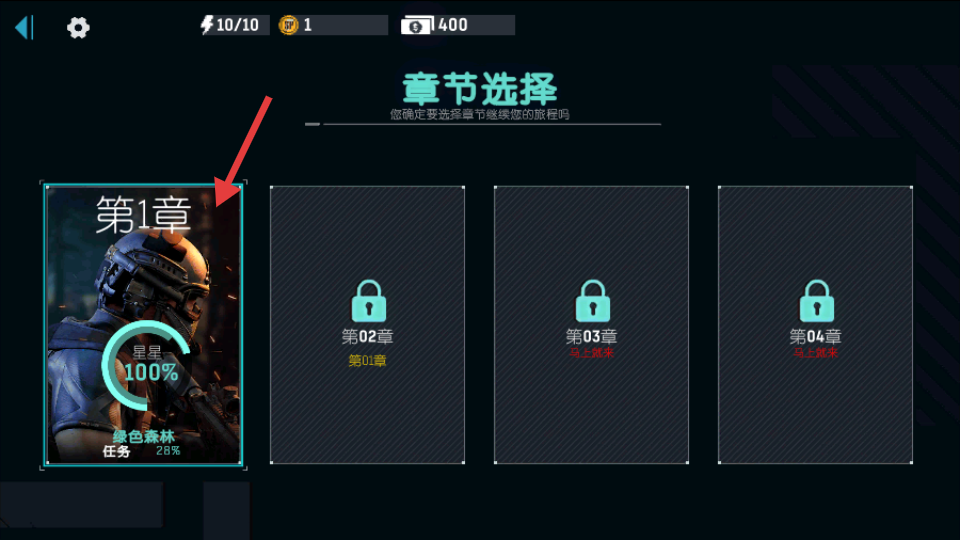Open settings with the gear icon

[x=78, y=28]
